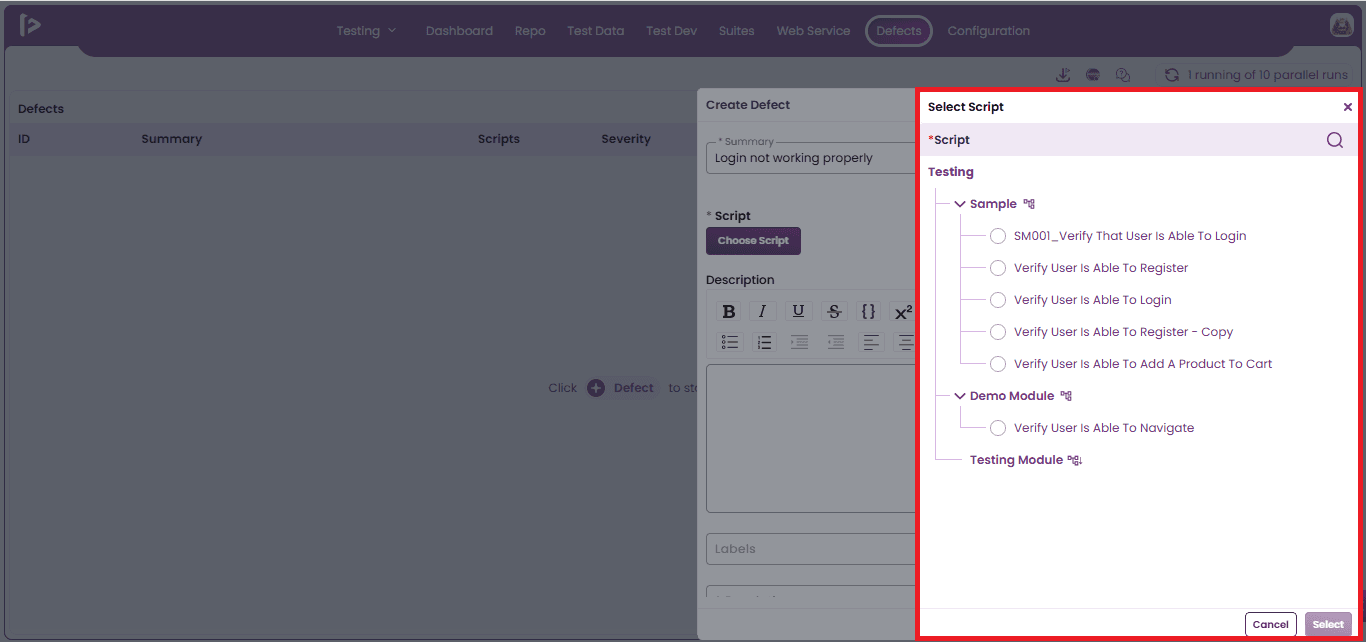The width and height of the screenshot is (1366, 642).
Task: Select Verify User Is Able To Add A Product To Cart radio
Action: (x=998, y=364)
